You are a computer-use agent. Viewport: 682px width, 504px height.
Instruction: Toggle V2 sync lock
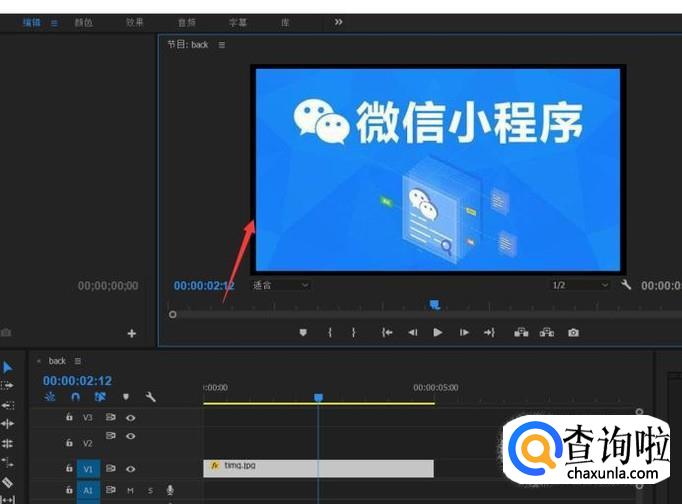(110, 435)
